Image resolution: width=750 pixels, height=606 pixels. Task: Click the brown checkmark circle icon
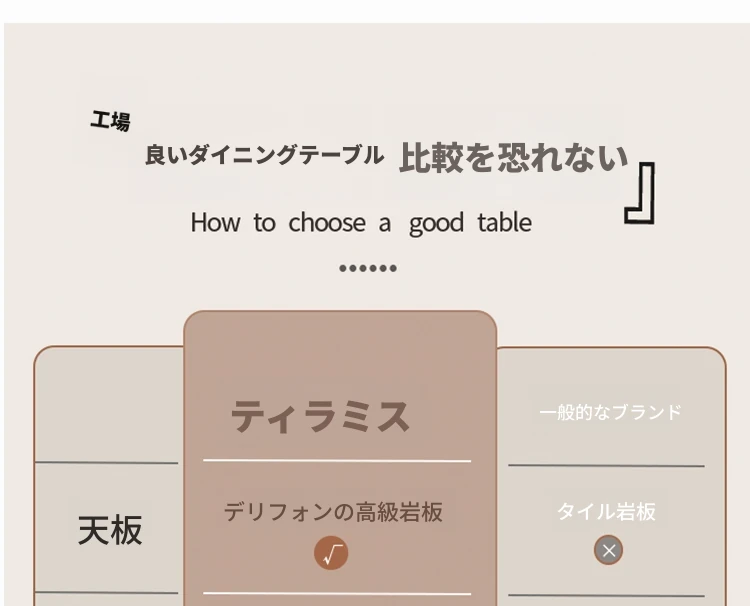(331, 553)
